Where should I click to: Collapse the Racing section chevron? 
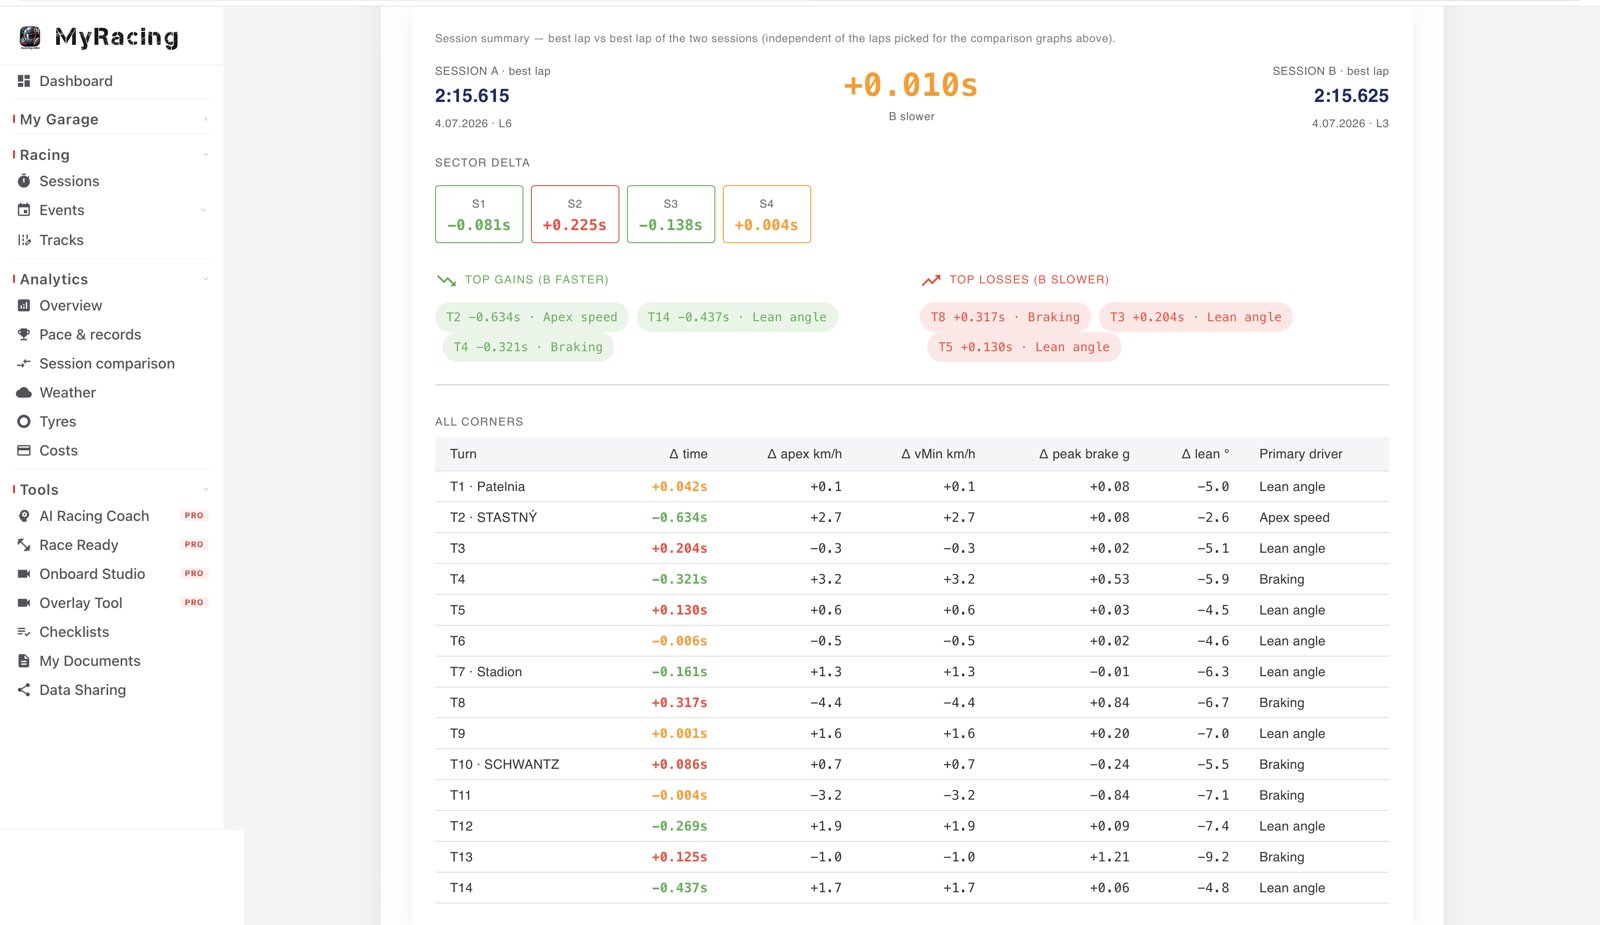[205, 155]
